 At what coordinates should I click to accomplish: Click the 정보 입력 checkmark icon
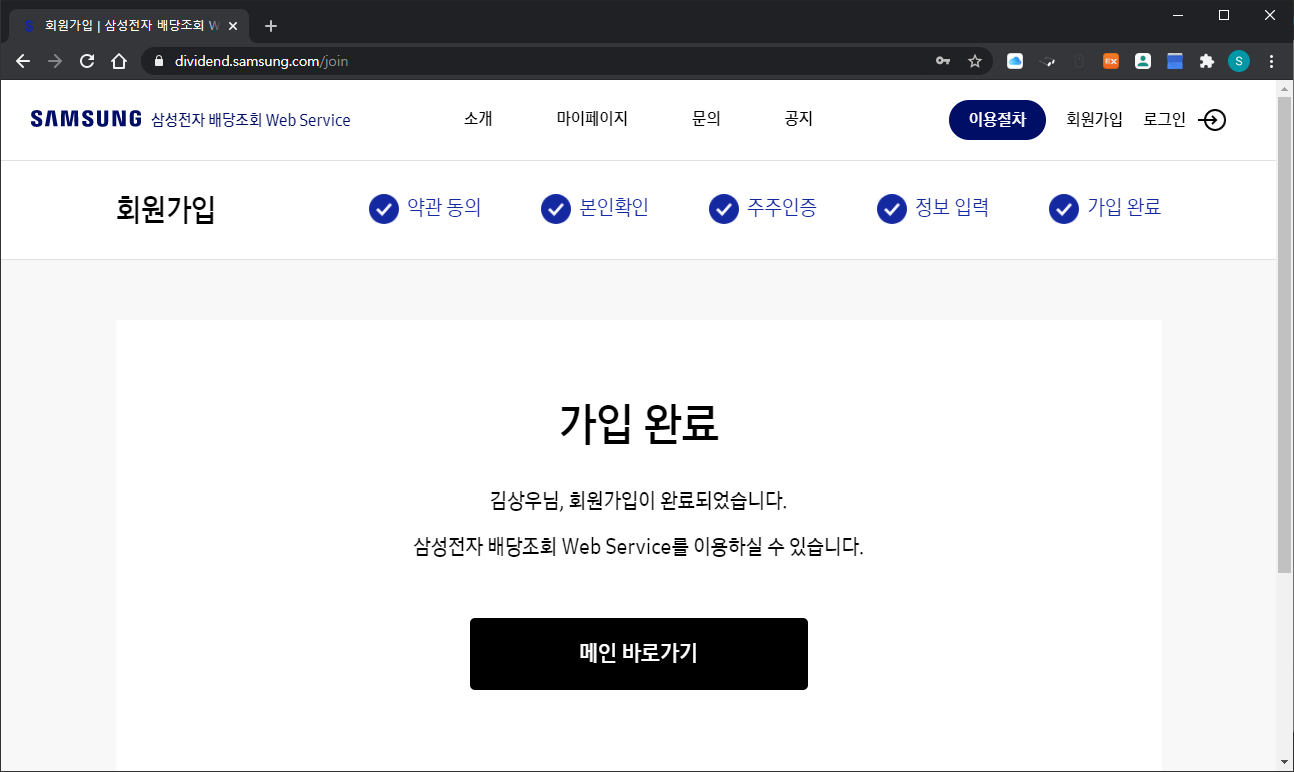point(892,209)
